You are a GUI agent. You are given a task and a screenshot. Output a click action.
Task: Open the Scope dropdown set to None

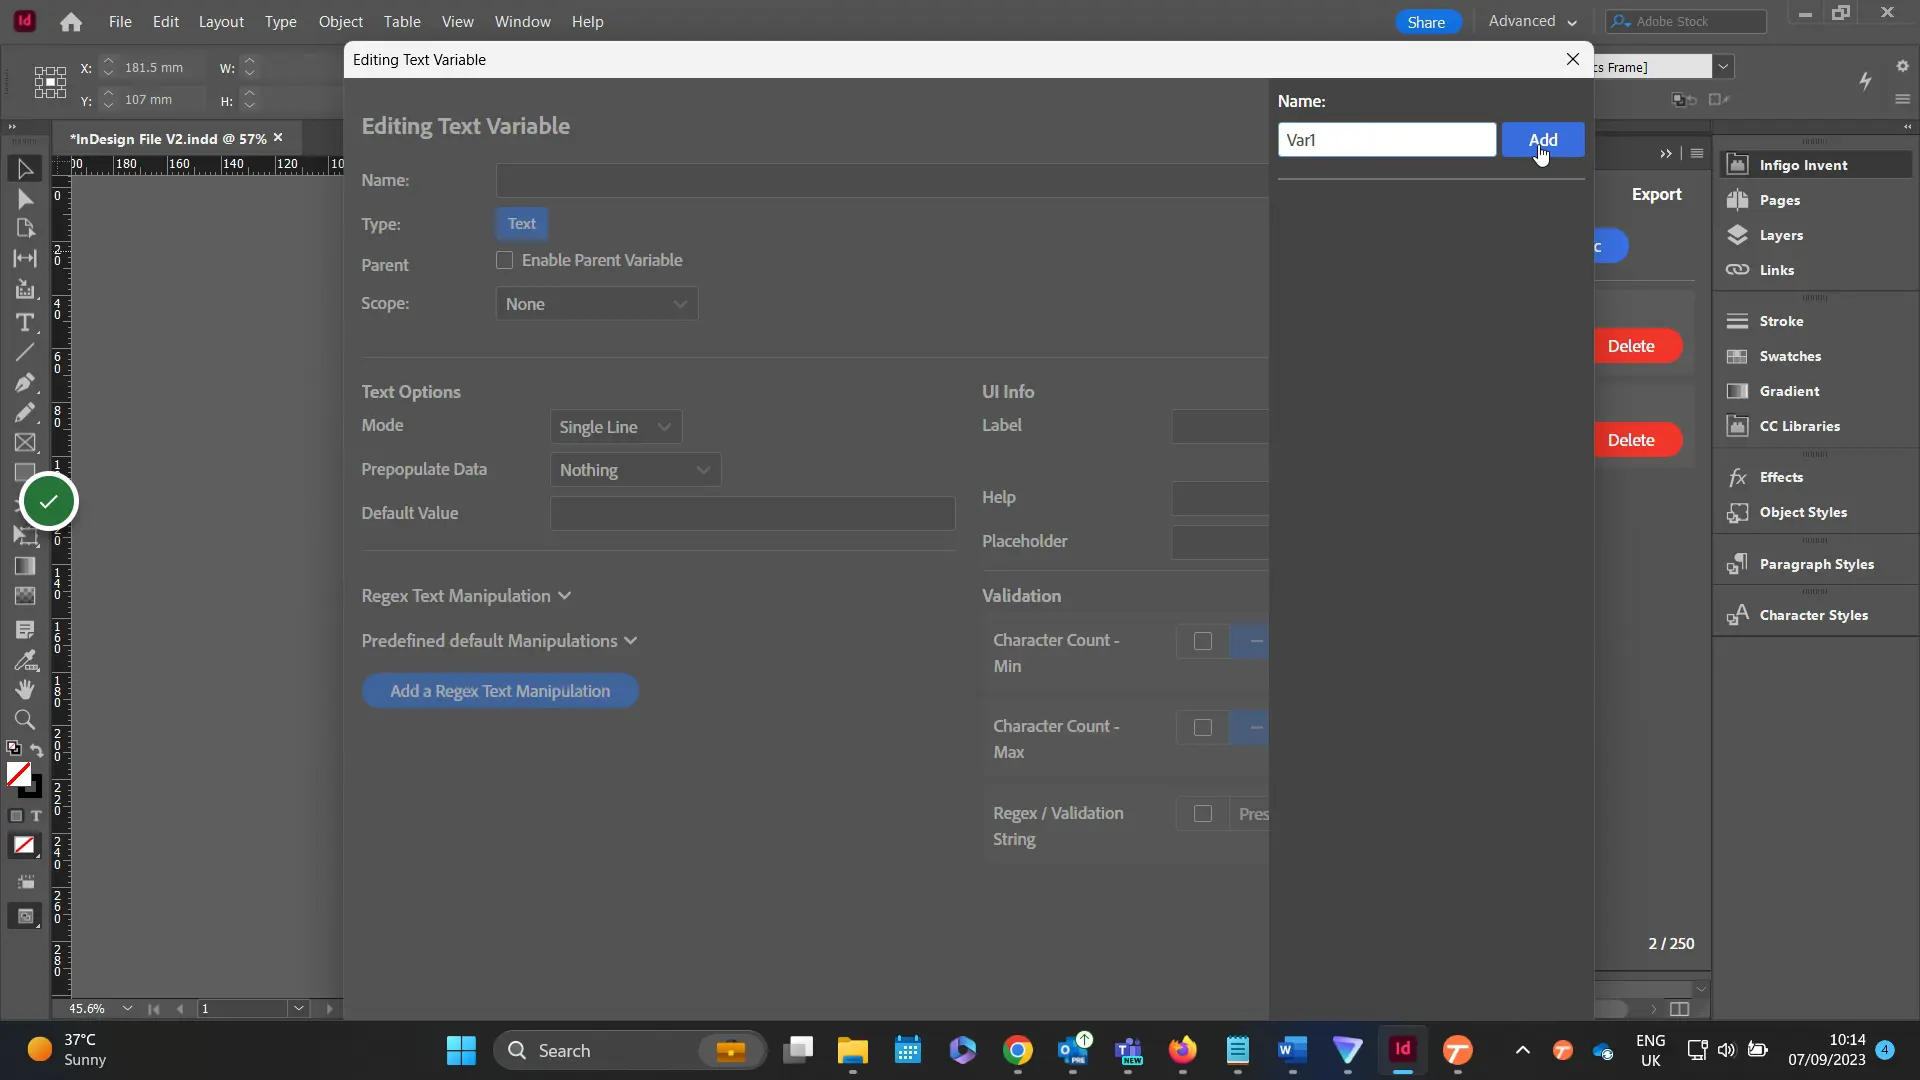(597, 304)
